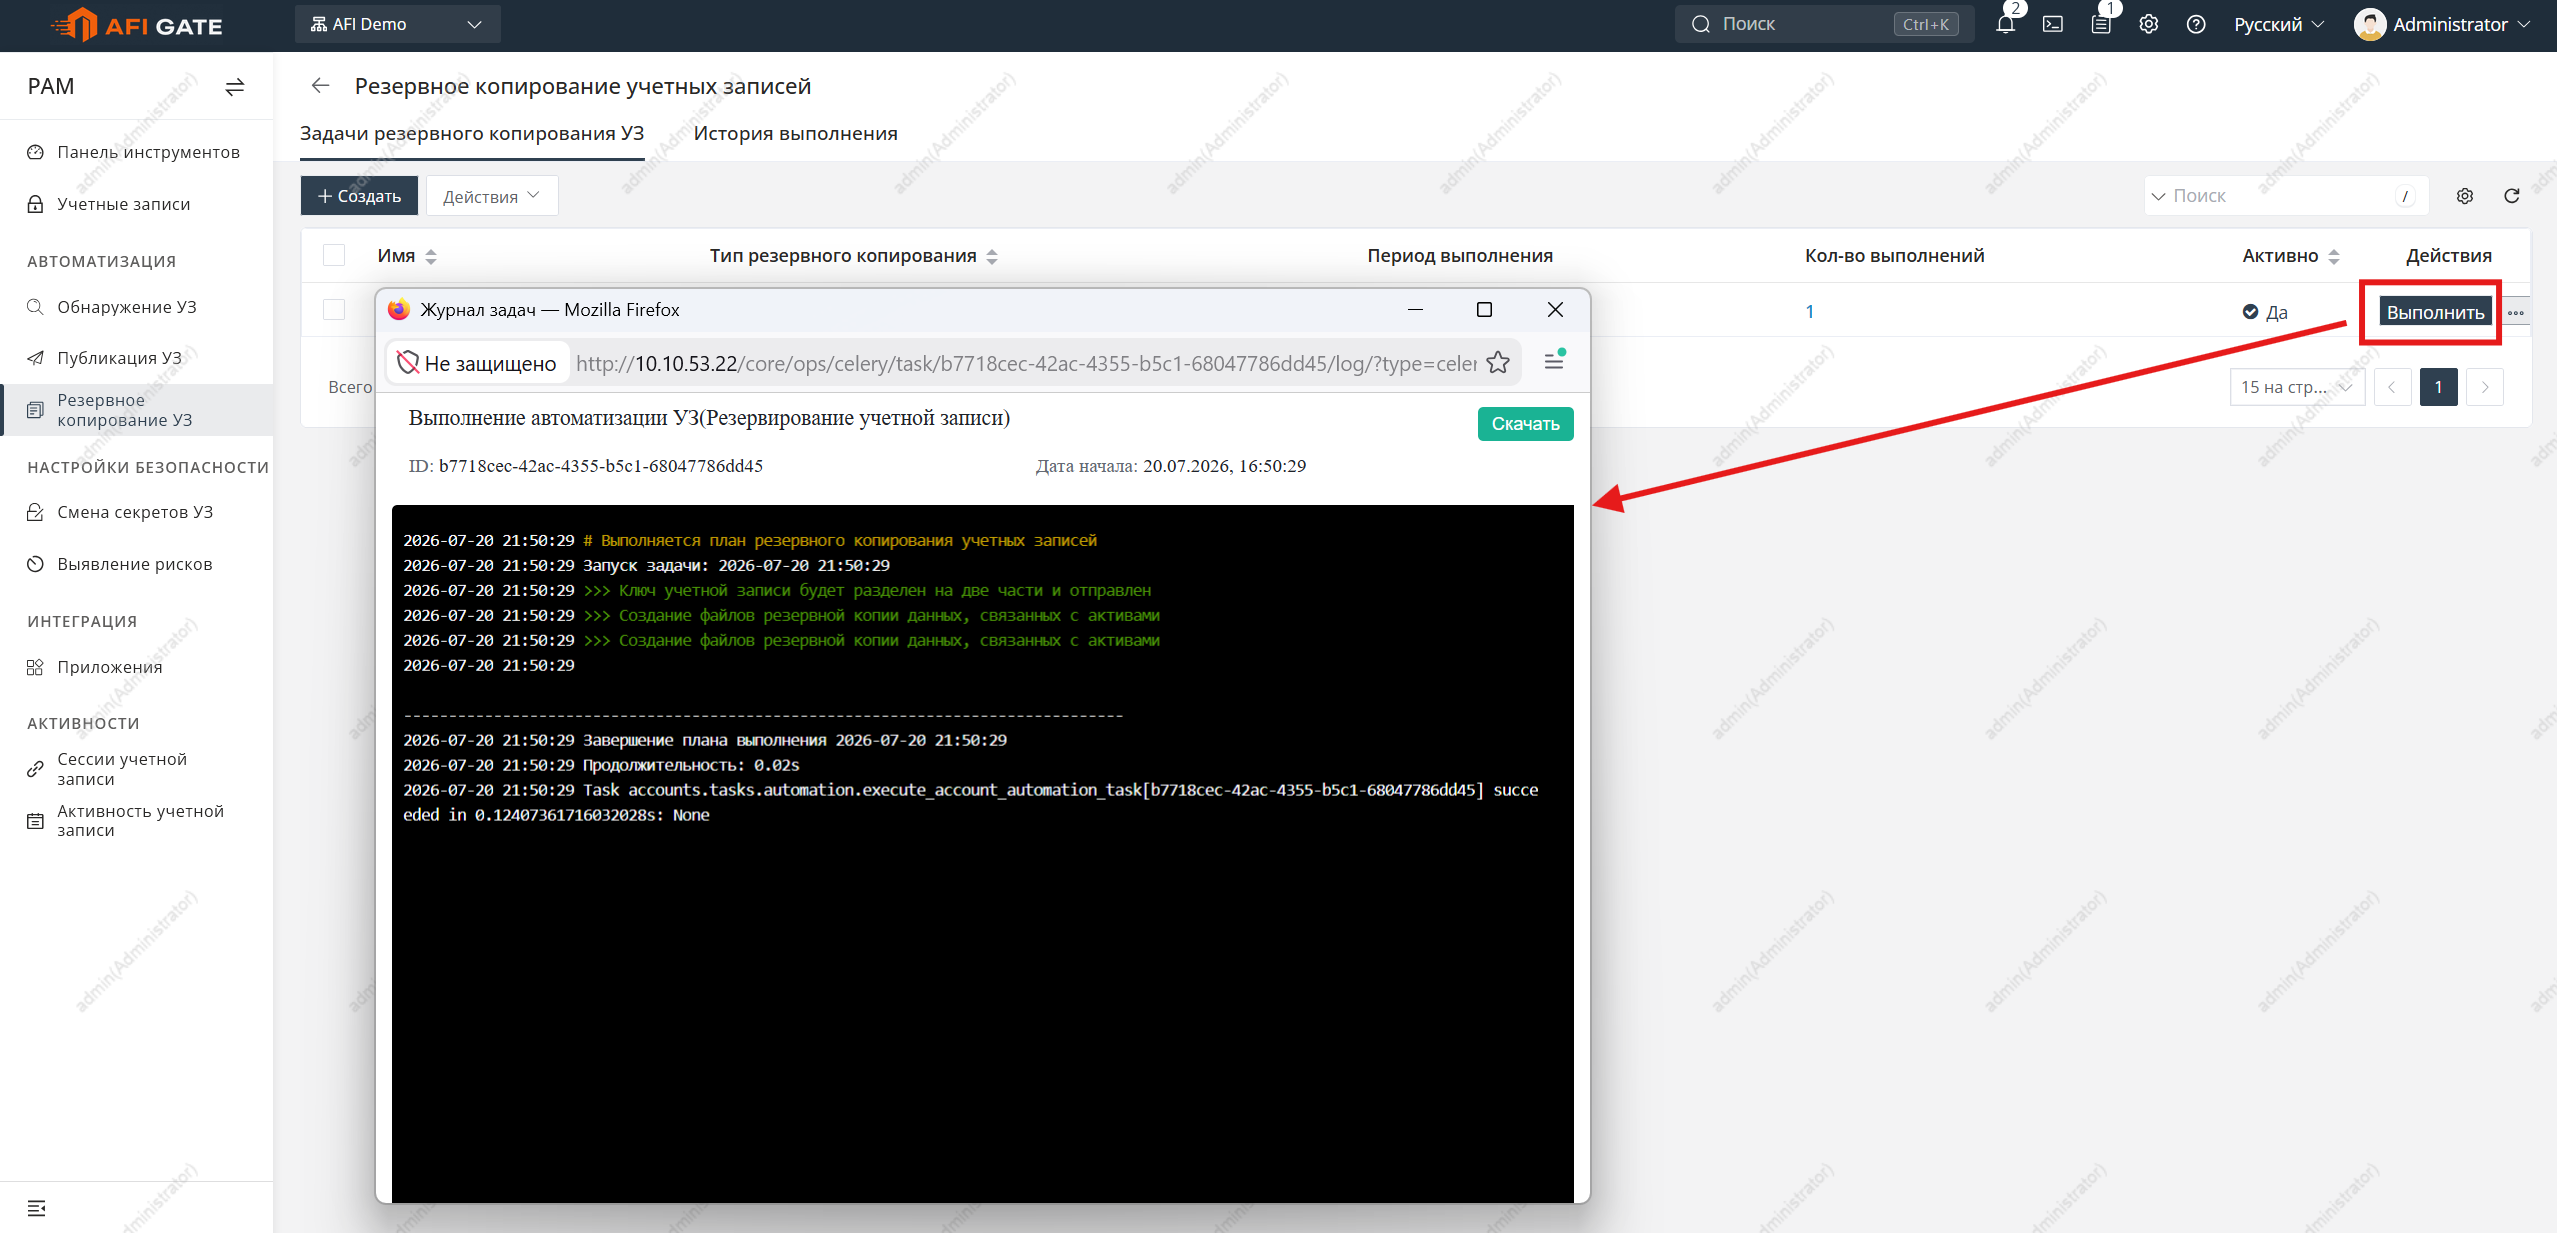Expand the table search filter chevron
The width and height of the screenshot is (2557, 1233).
coord(2158,196)
